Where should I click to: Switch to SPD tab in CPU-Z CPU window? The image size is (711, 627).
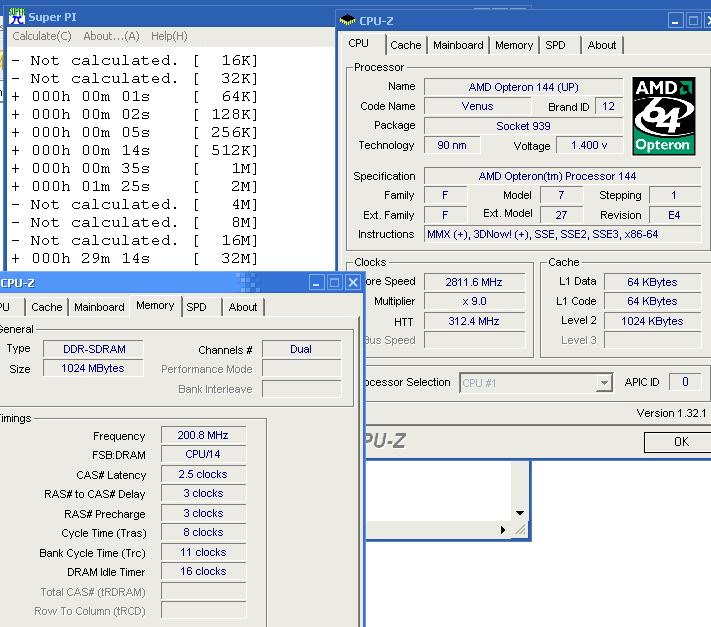coord(555,45)
